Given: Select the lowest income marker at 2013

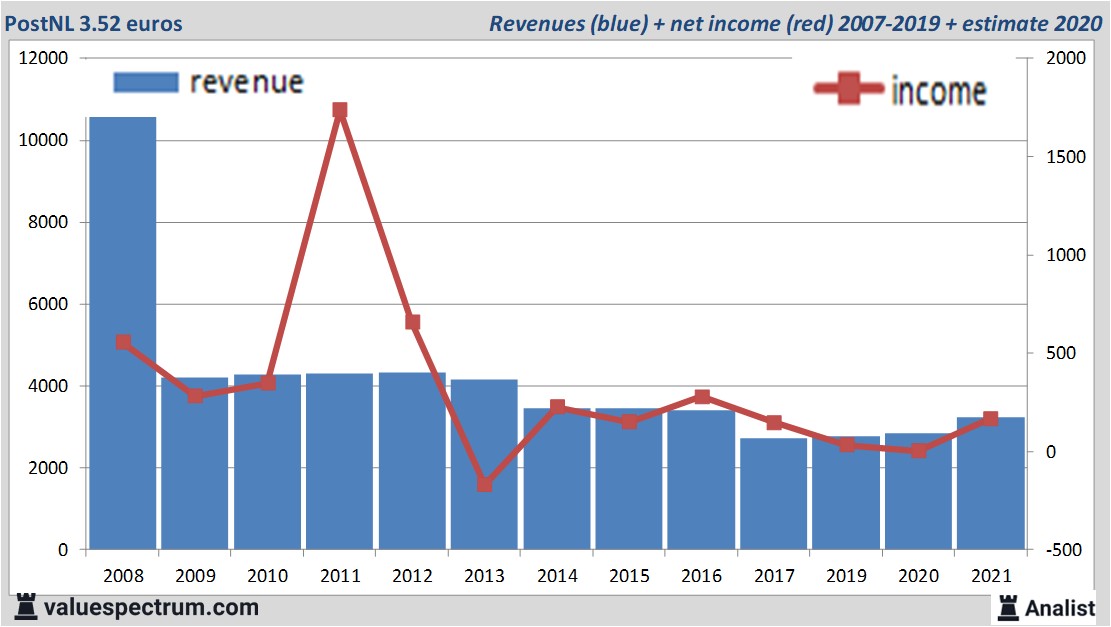Looking at the screenshot, I should (x=485, y=484).
